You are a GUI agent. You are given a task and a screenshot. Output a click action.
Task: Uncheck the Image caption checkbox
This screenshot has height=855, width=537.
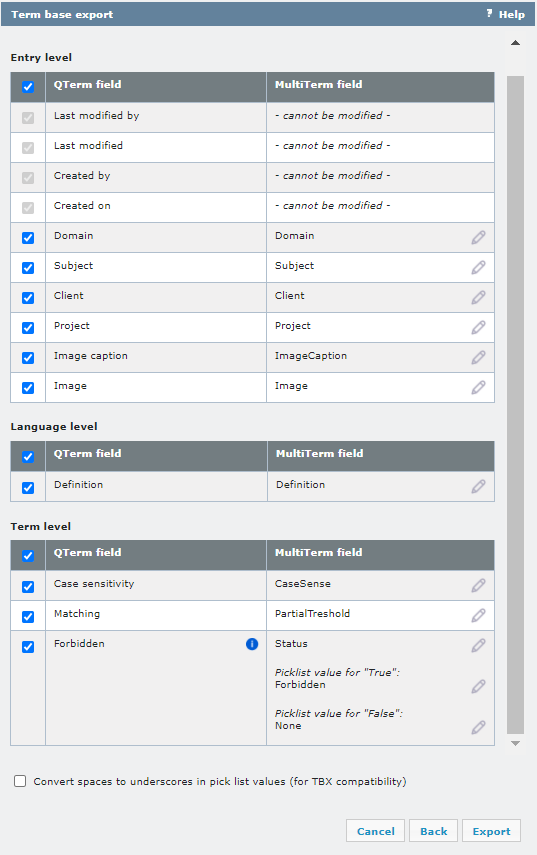point(28,358)
